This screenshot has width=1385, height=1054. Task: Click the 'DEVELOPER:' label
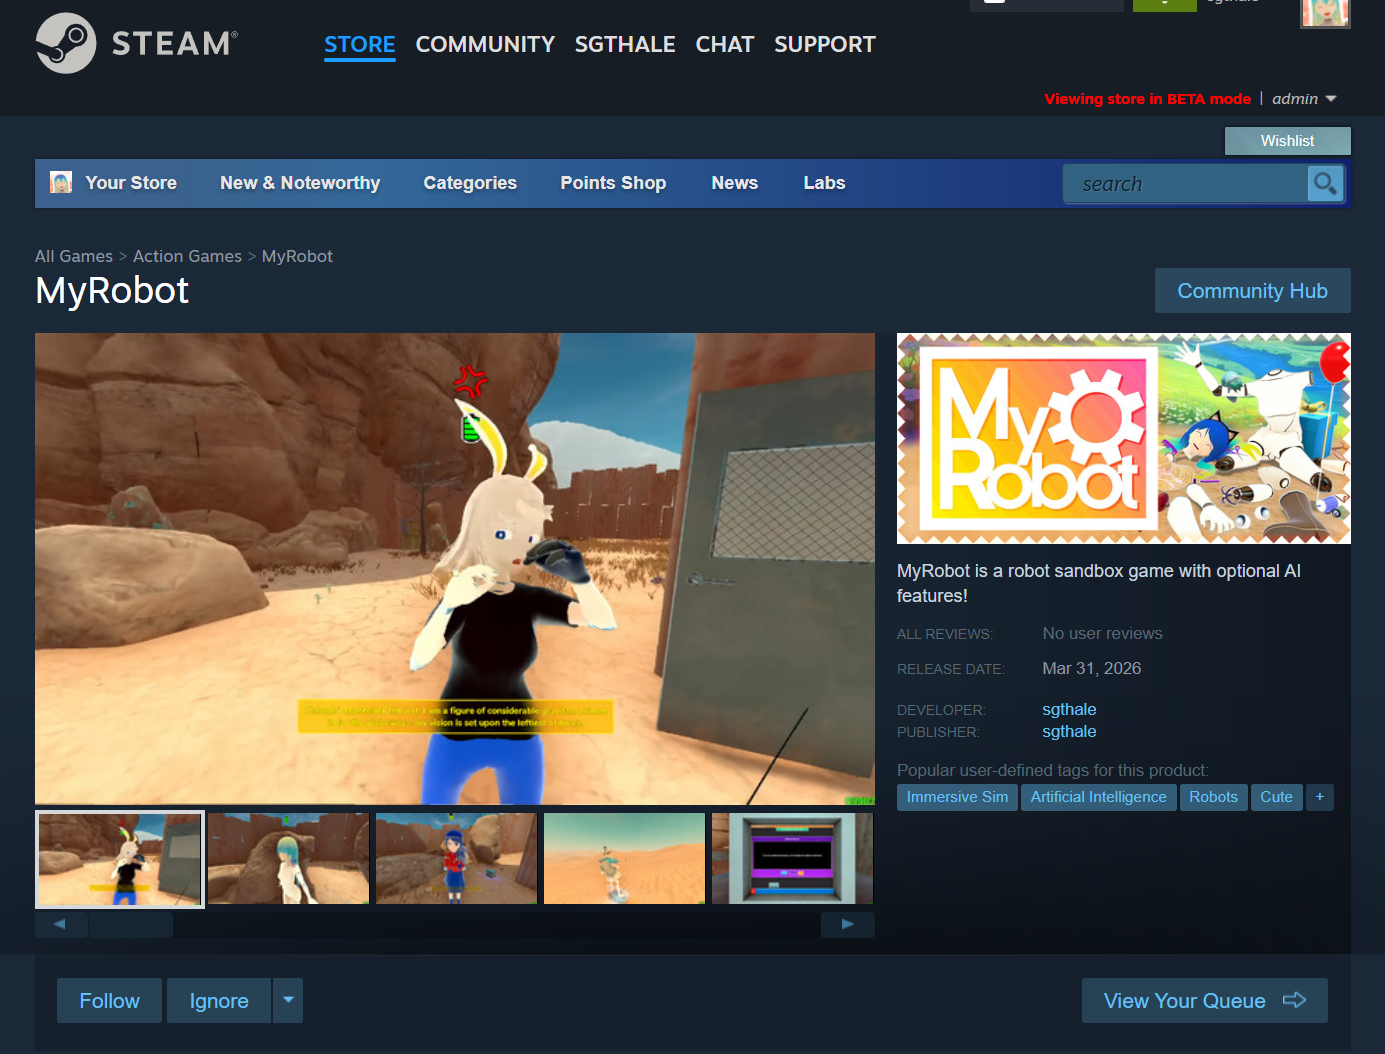pos(941,711)
